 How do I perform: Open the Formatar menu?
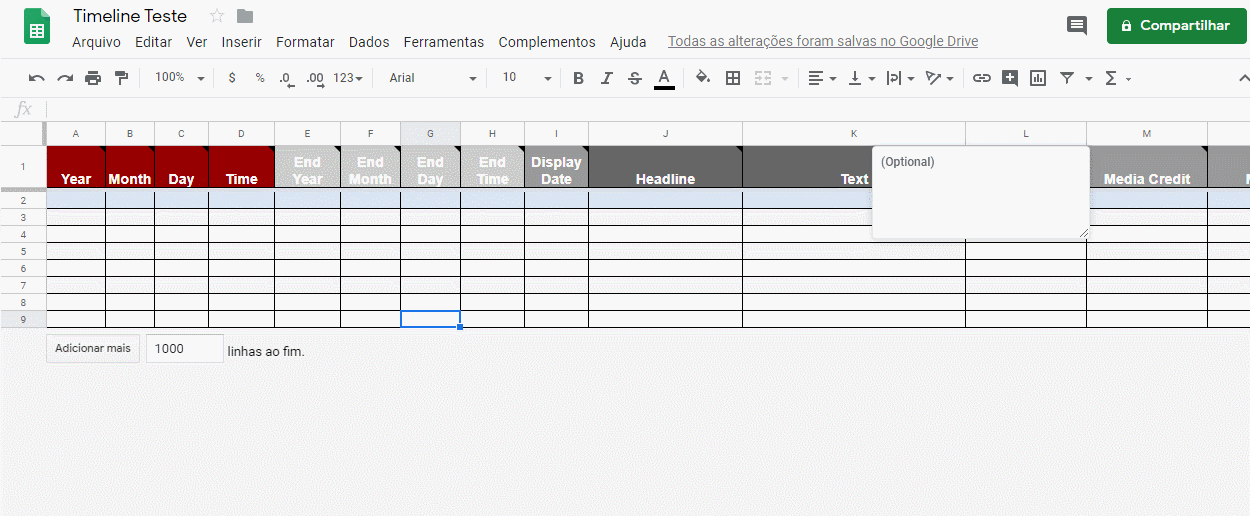[x=305, y=42]
